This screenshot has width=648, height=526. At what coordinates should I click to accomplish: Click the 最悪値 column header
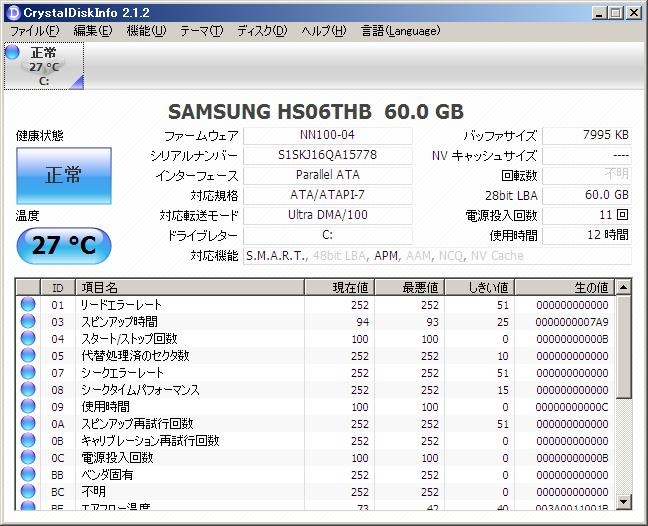pyautogui.click(x=410, y=287)
